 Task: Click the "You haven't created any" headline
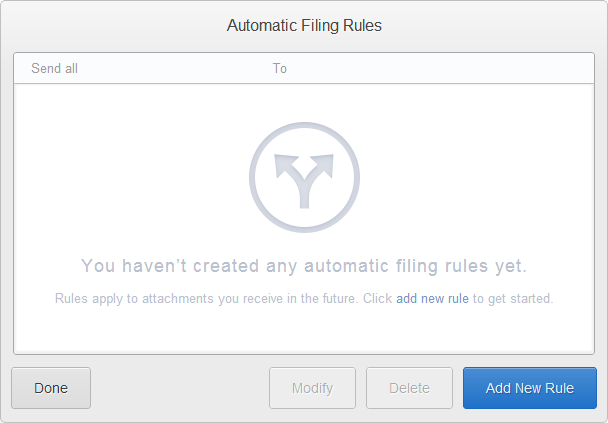click(304, 266)
